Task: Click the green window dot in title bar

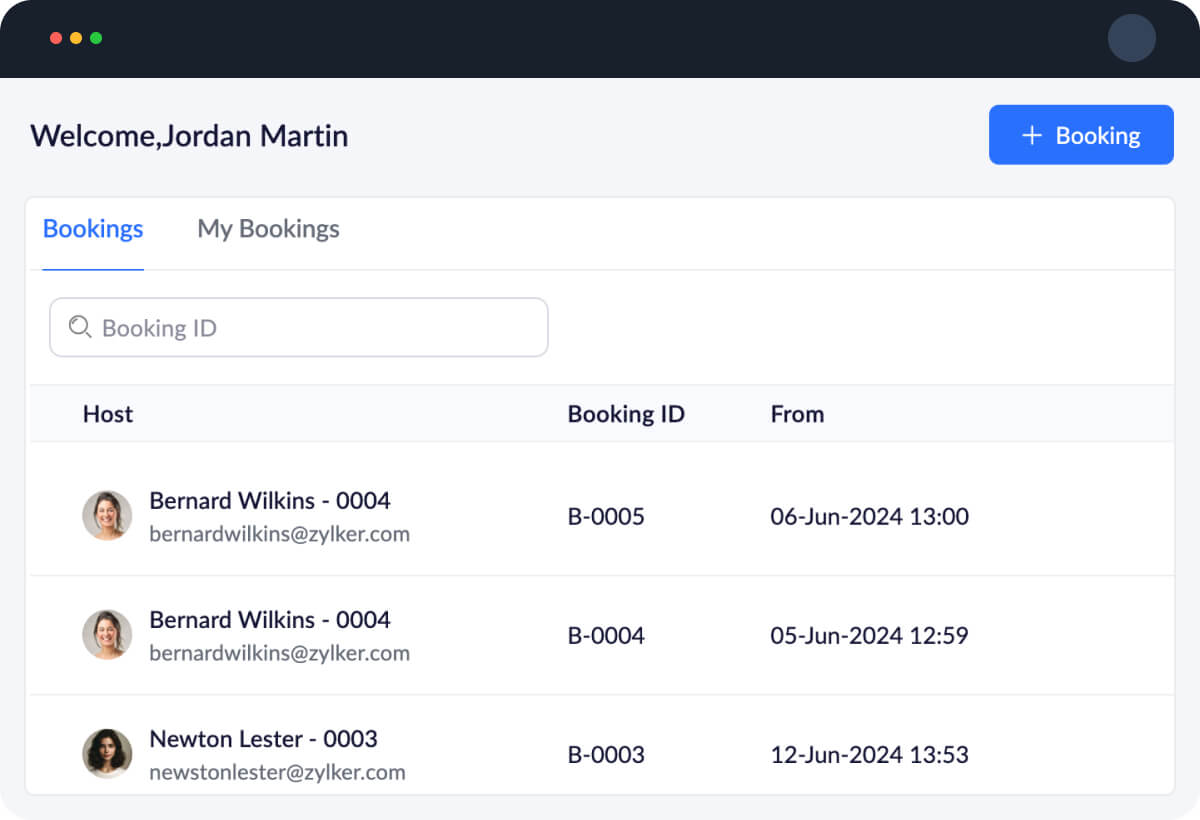Action: click(96, 38)
